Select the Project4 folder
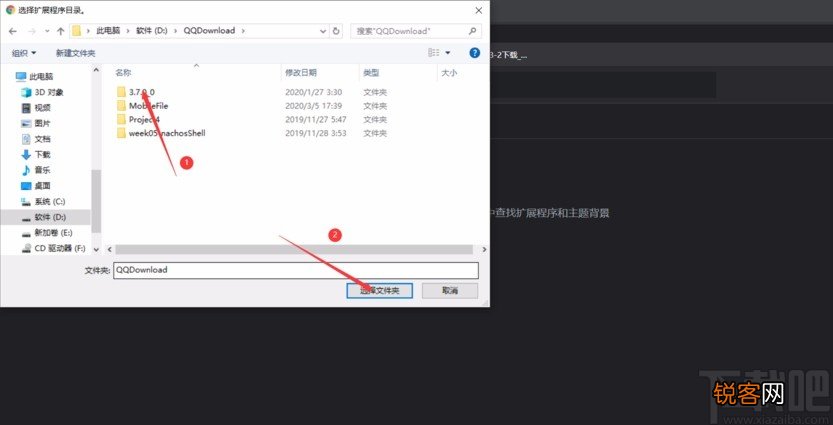The height and width of the screenshot is (425, 833). [144, 120]
